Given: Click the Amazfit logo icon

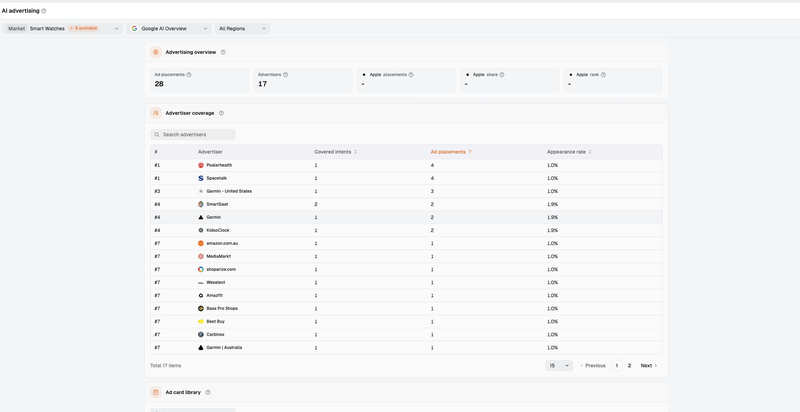Looking at the screenshot, I should [x=201, y=295].
